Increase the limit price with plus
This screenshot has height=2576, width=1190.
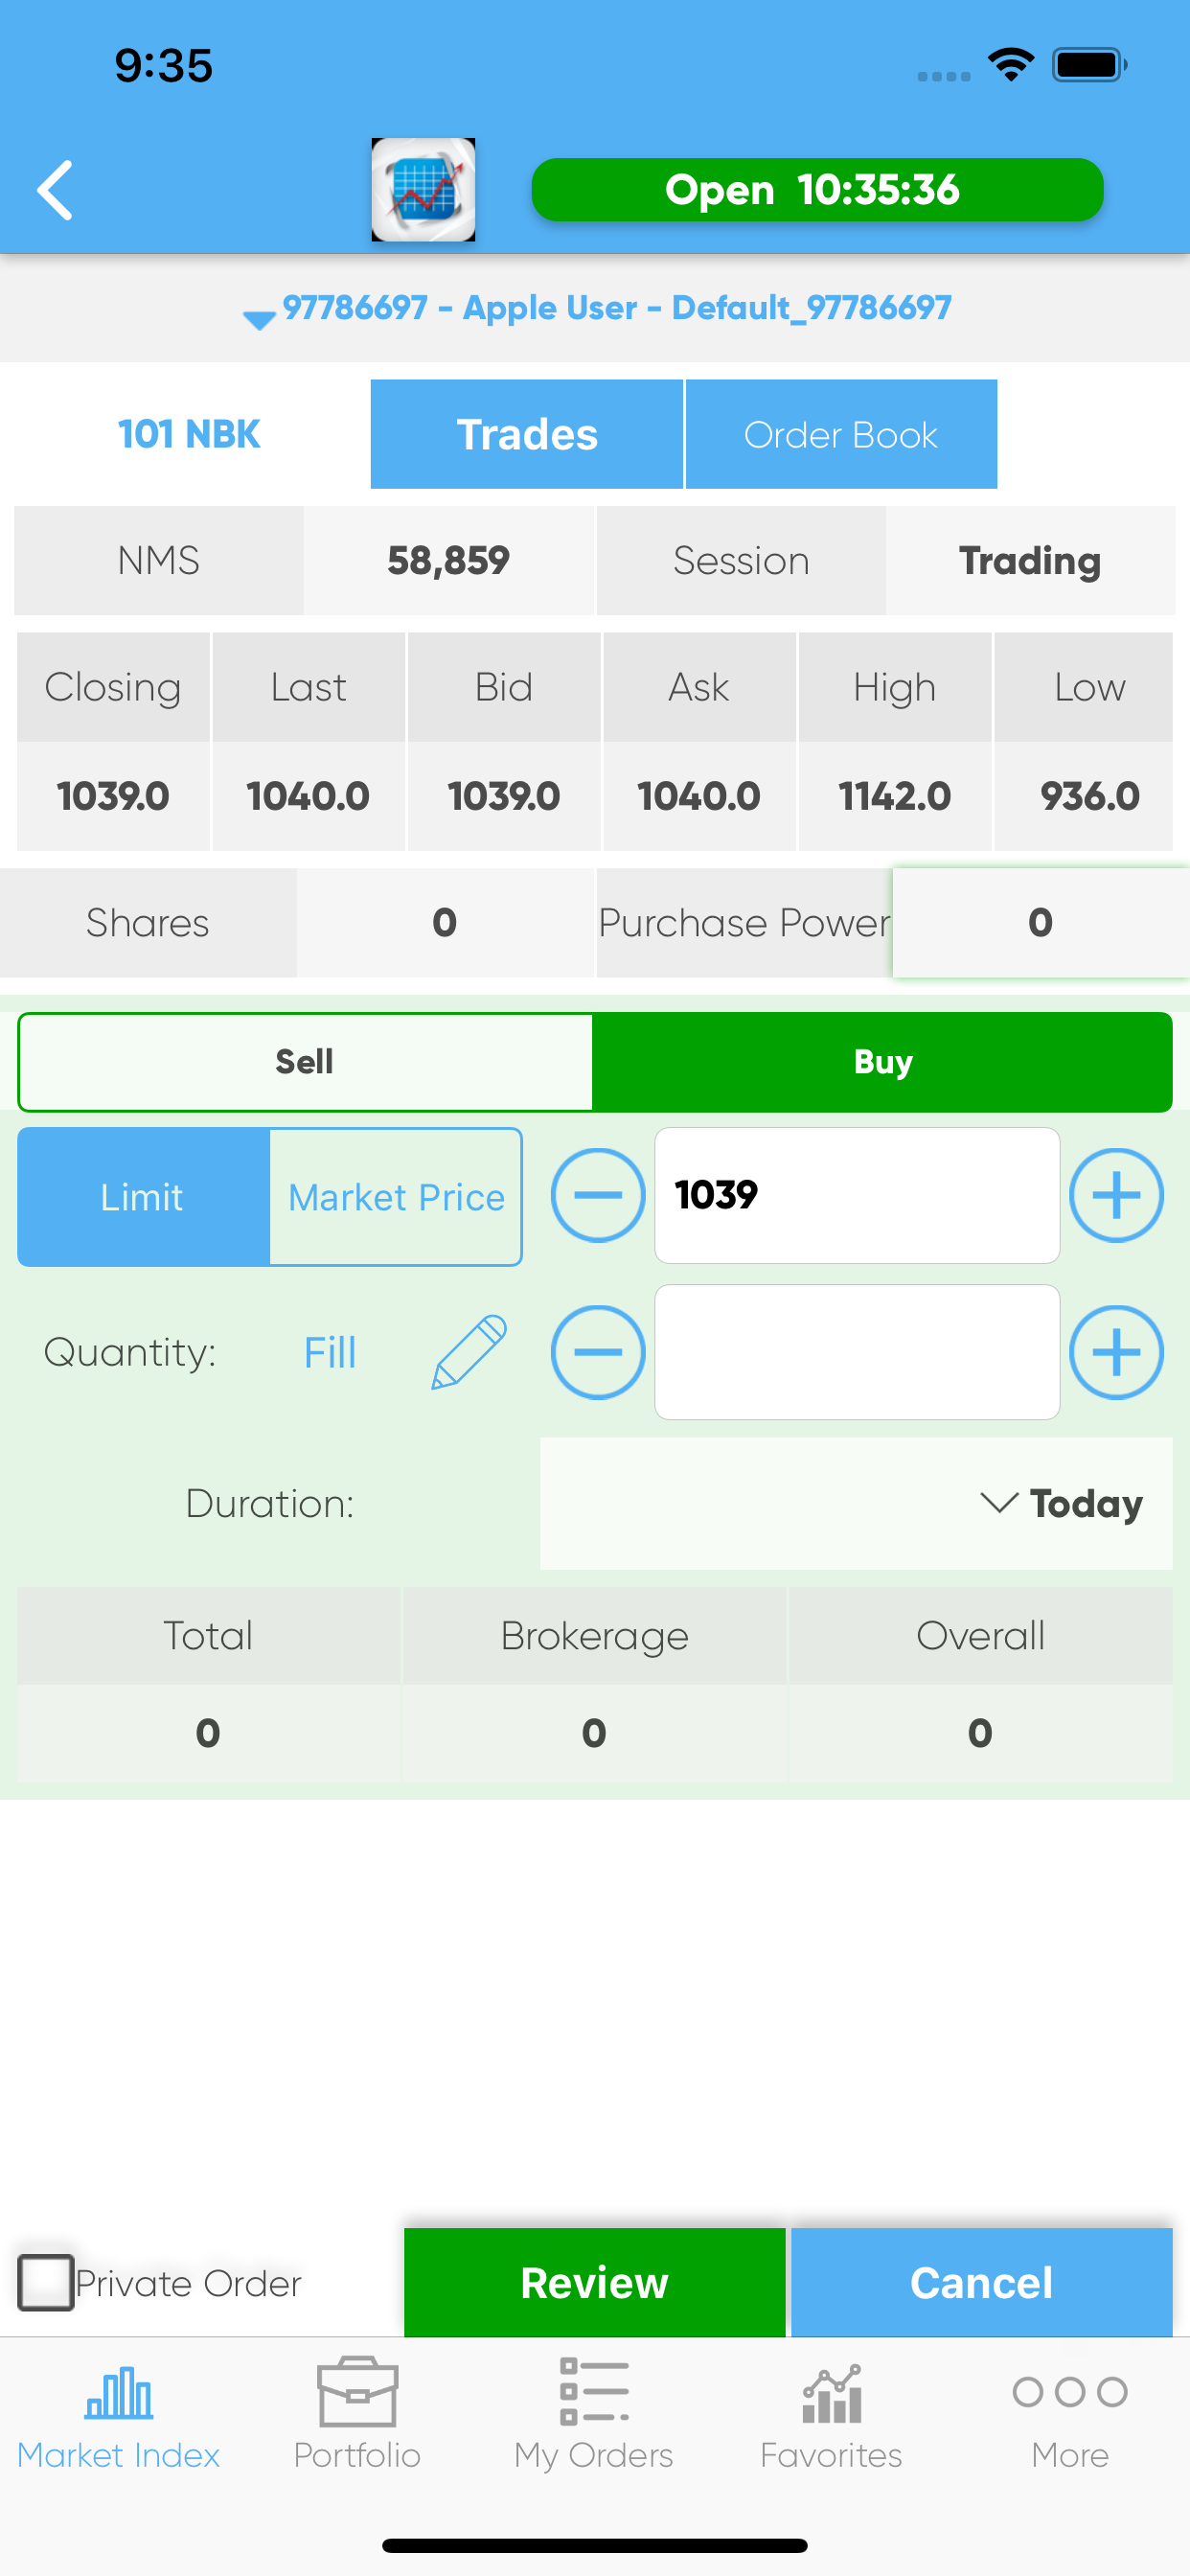coord(1115,1195)
